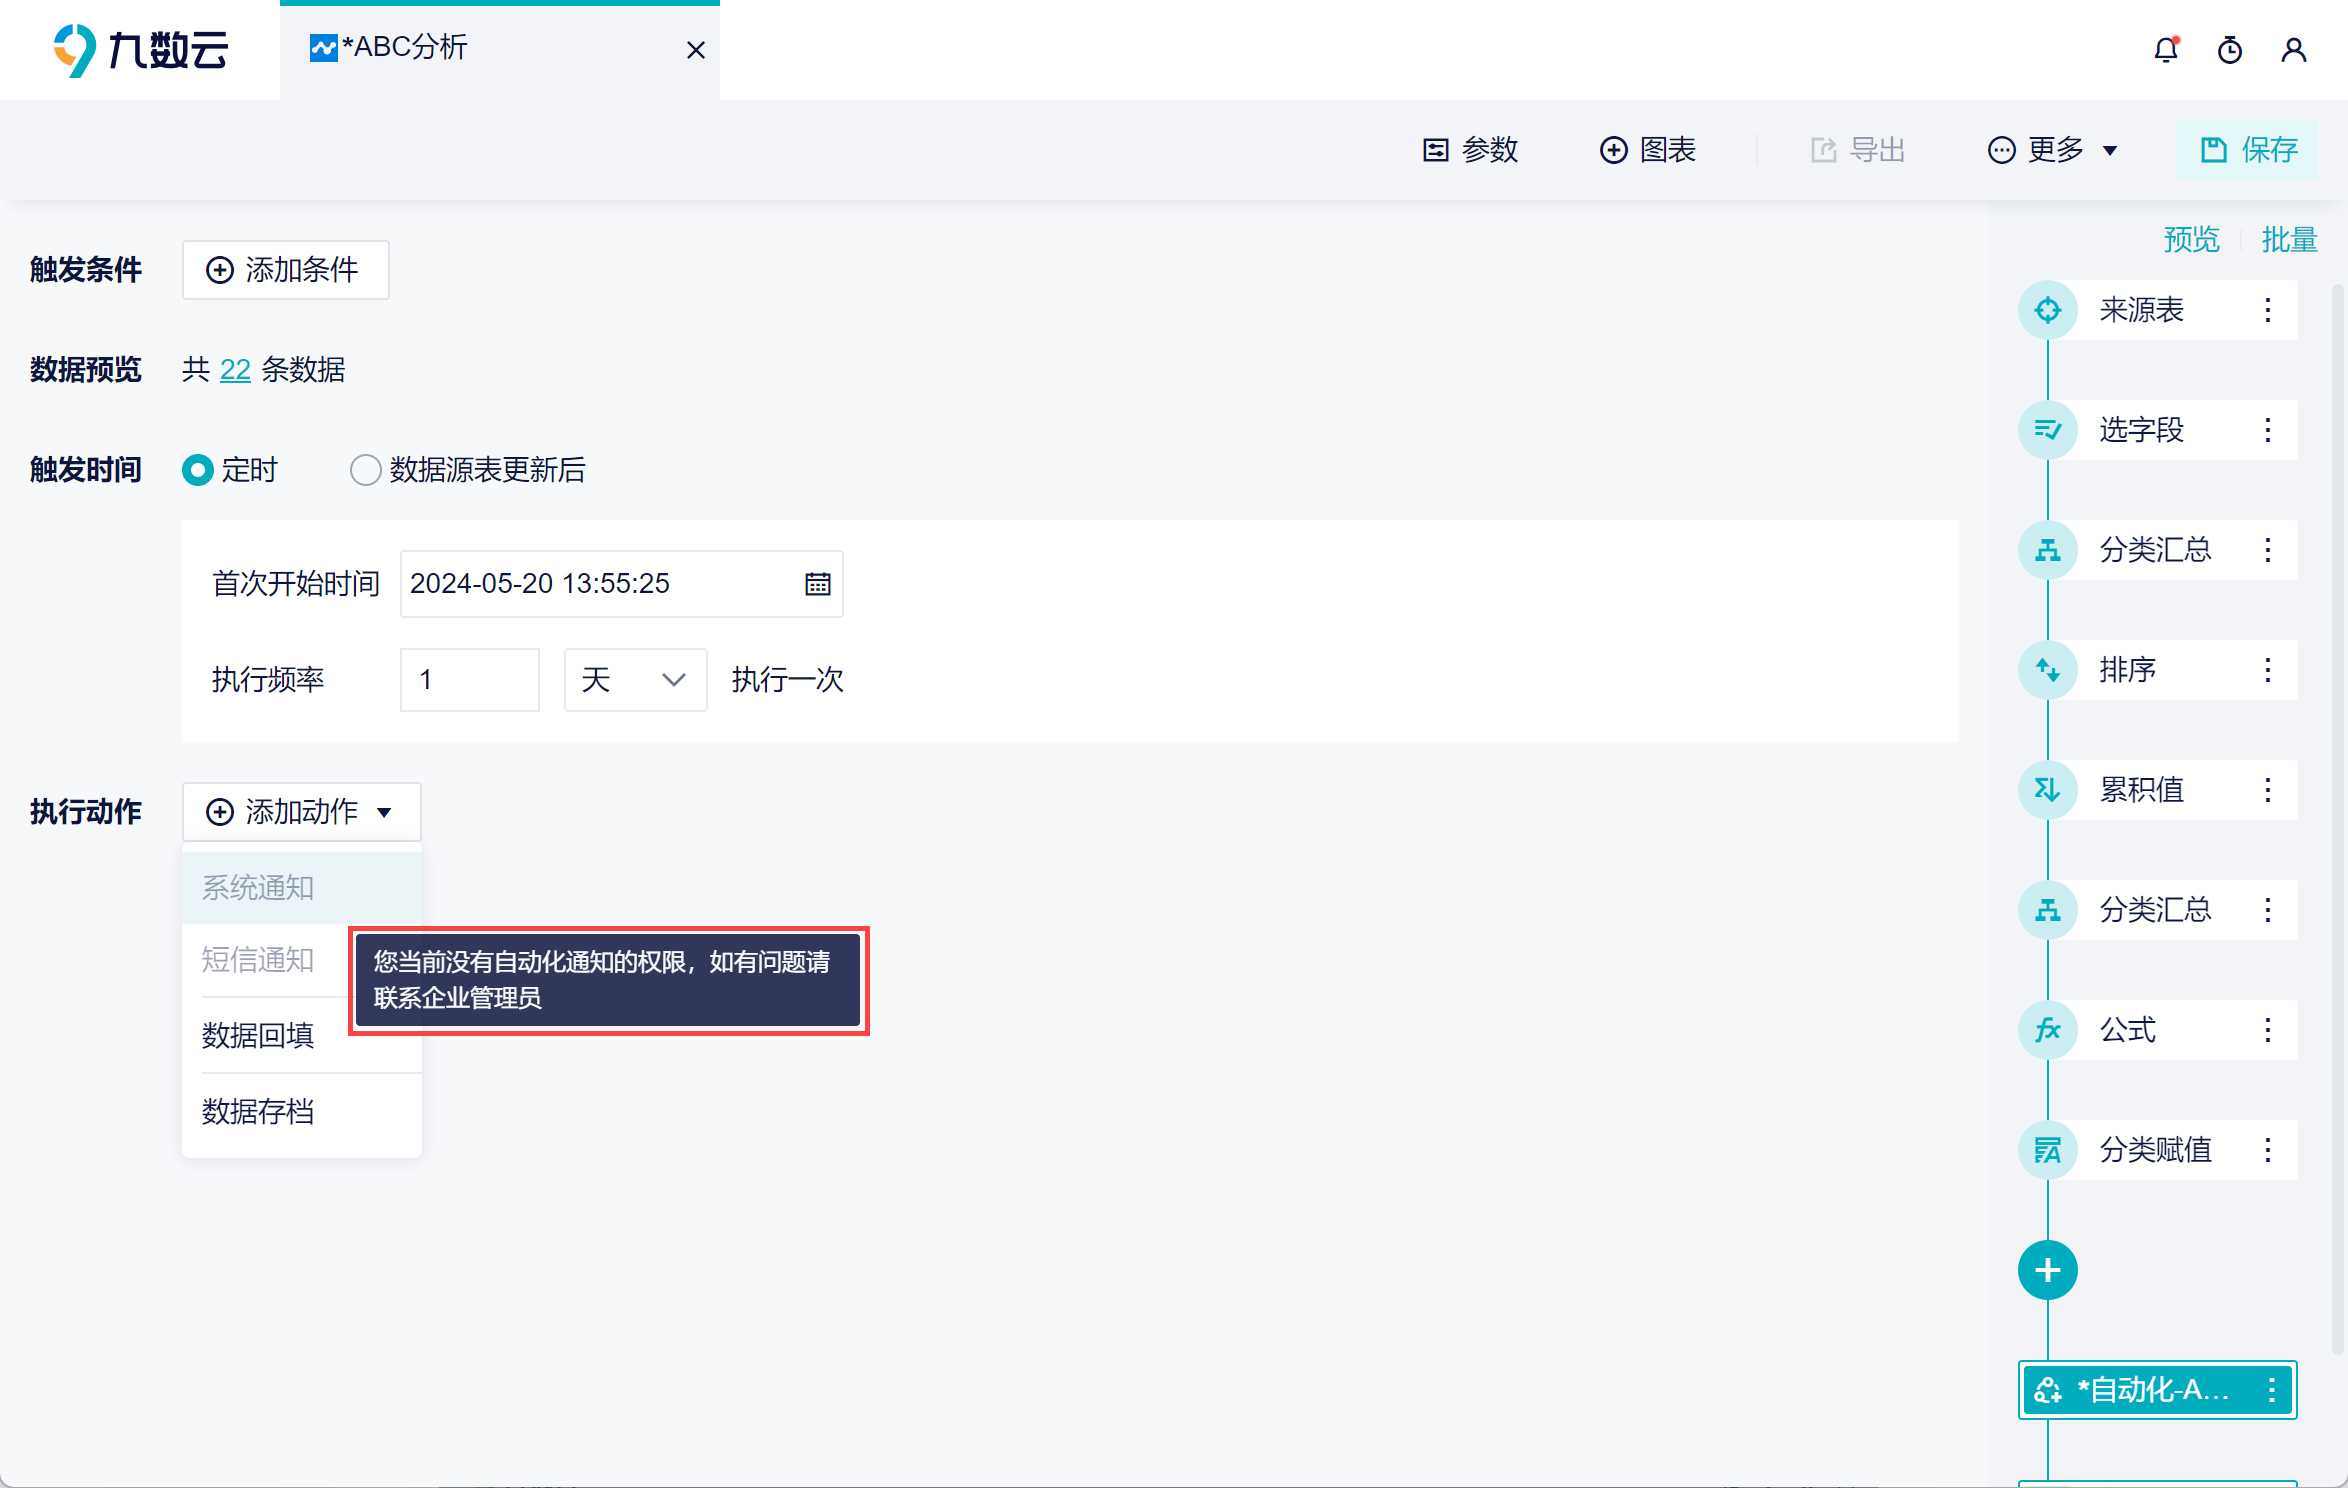Click the calendar icon in start time field
2348x1488 pixels.
[x=817, y=584]
